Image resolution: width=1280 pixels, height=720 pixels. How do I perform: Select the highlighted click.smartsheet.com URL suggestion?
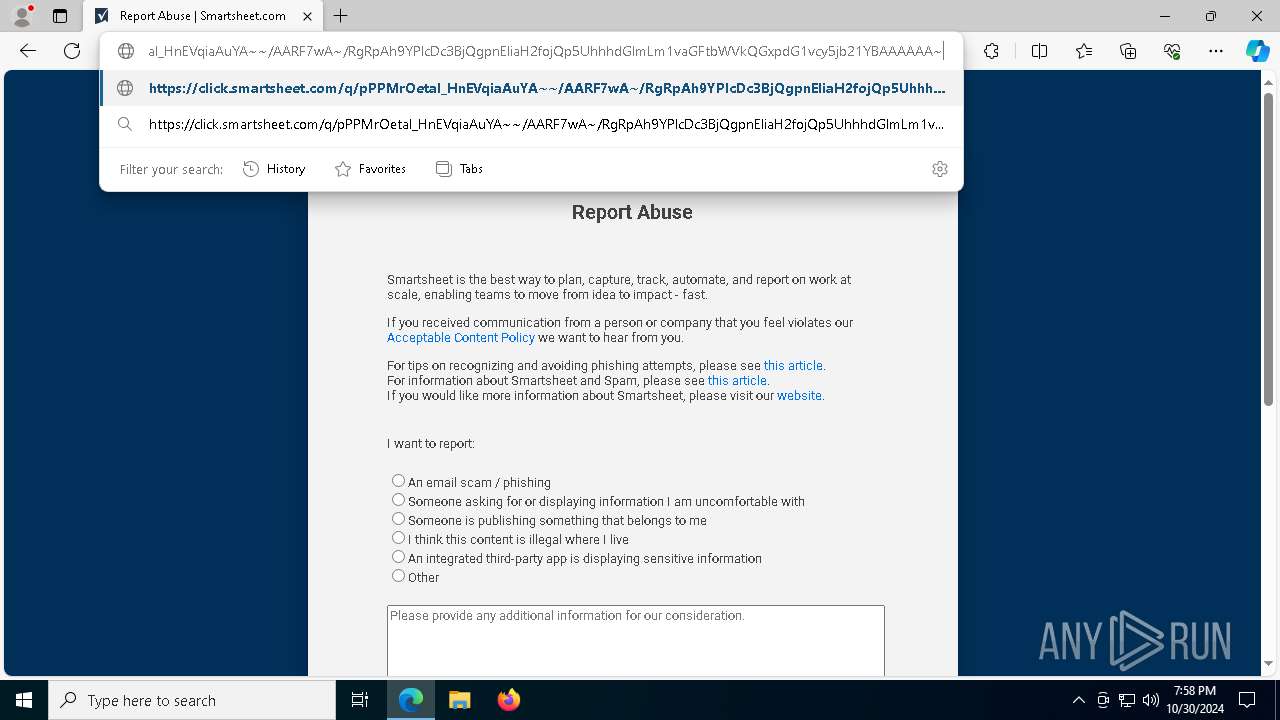click(x=531, y=88)
